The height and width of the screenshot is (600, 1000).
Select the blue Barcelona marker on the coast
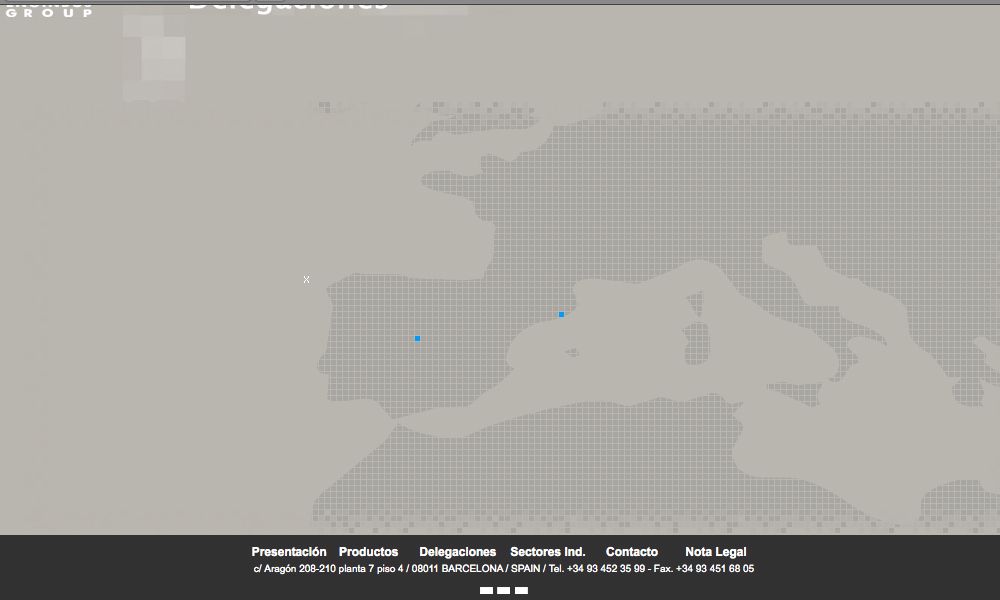(x=561, y=314)
